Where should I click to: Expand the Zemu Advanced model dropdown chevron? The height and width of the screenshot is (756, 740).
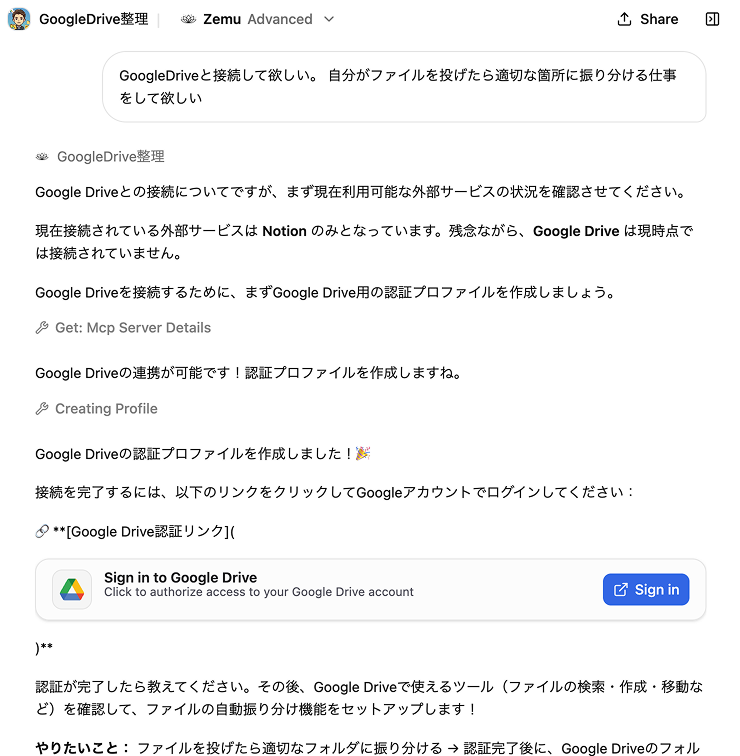[329, 19]
